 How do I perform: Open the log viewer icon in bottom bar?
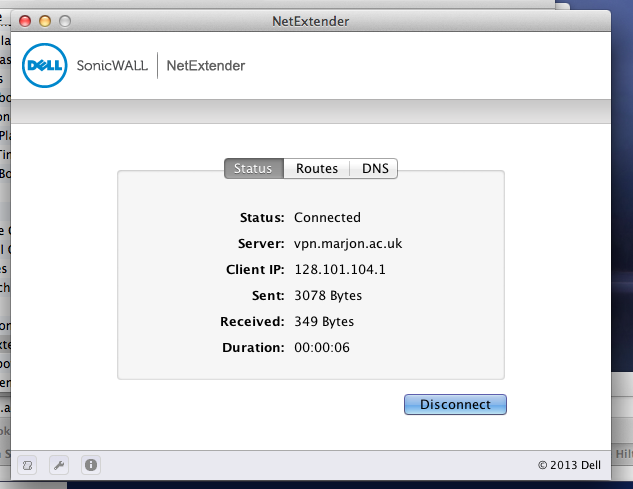27,465
